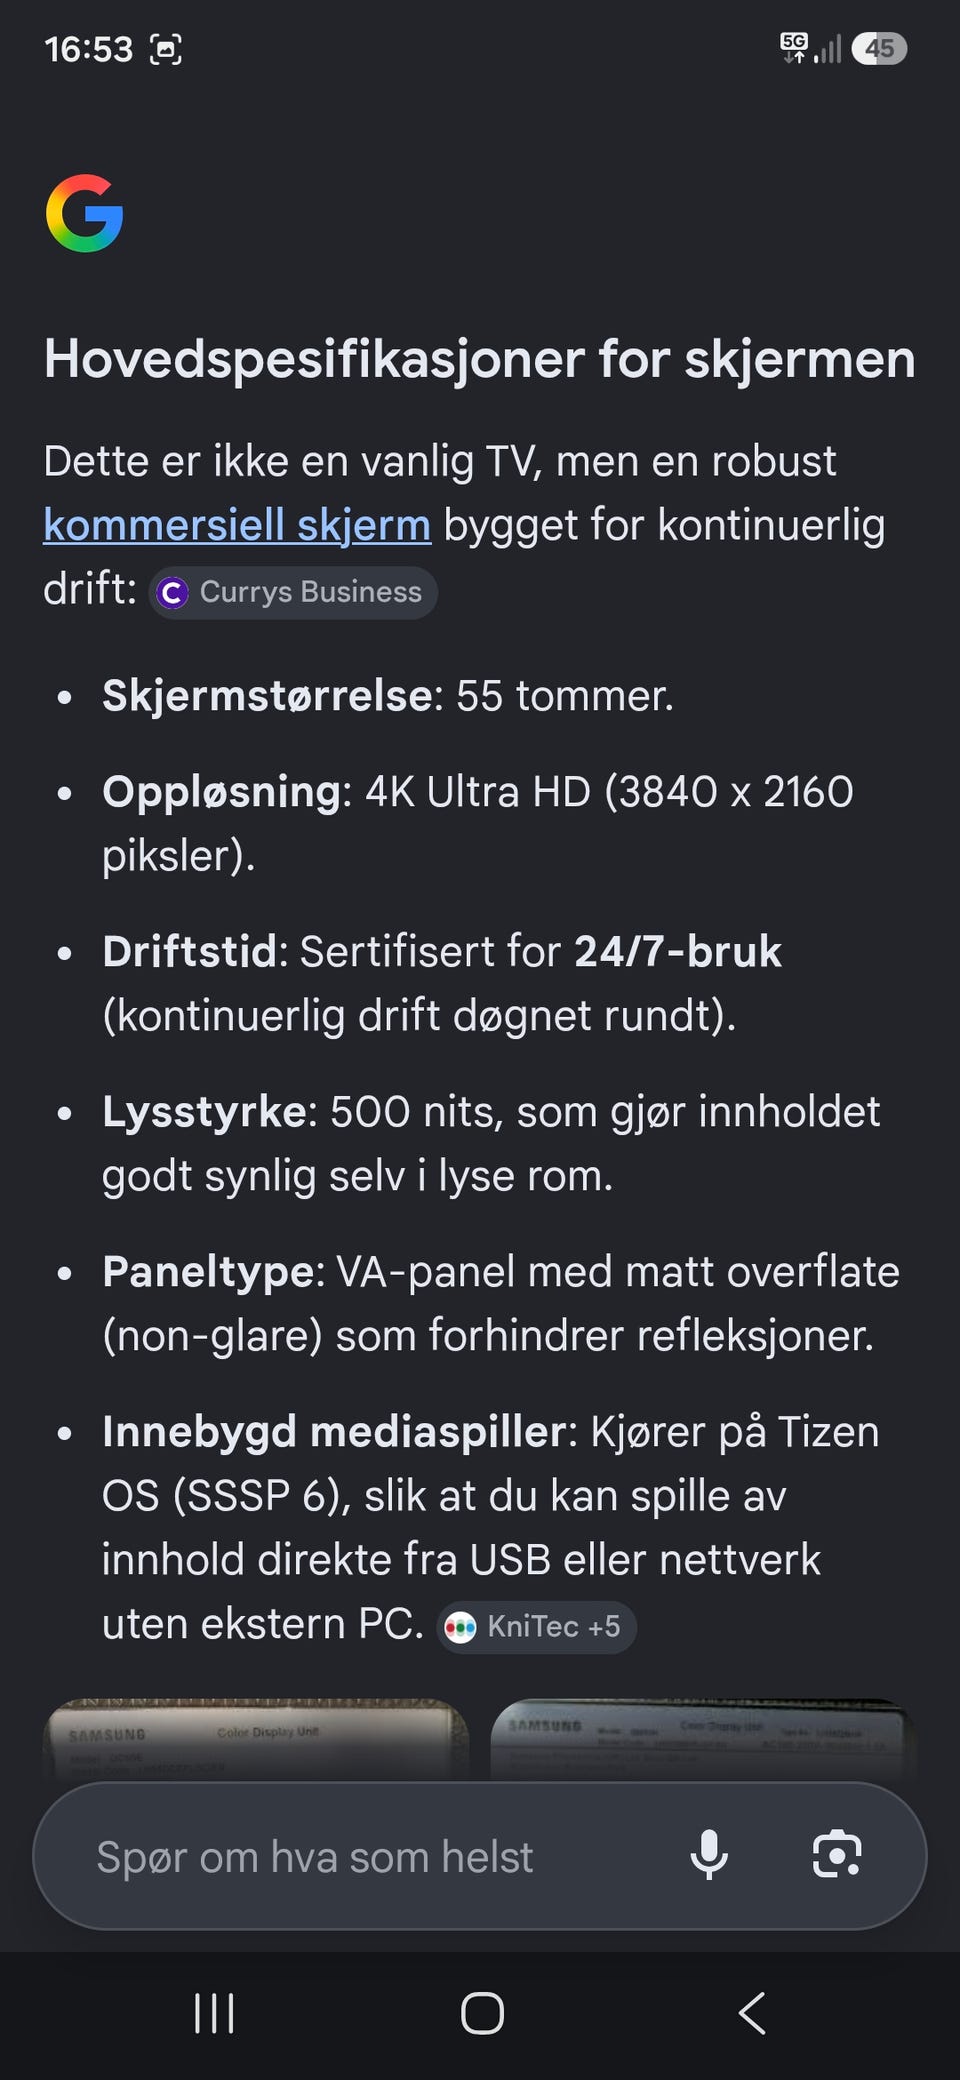Tap the 'Hovedspesifikasjoner for skjermen' heading
The height and width of the screenshot is (2080, 960).
479,358
